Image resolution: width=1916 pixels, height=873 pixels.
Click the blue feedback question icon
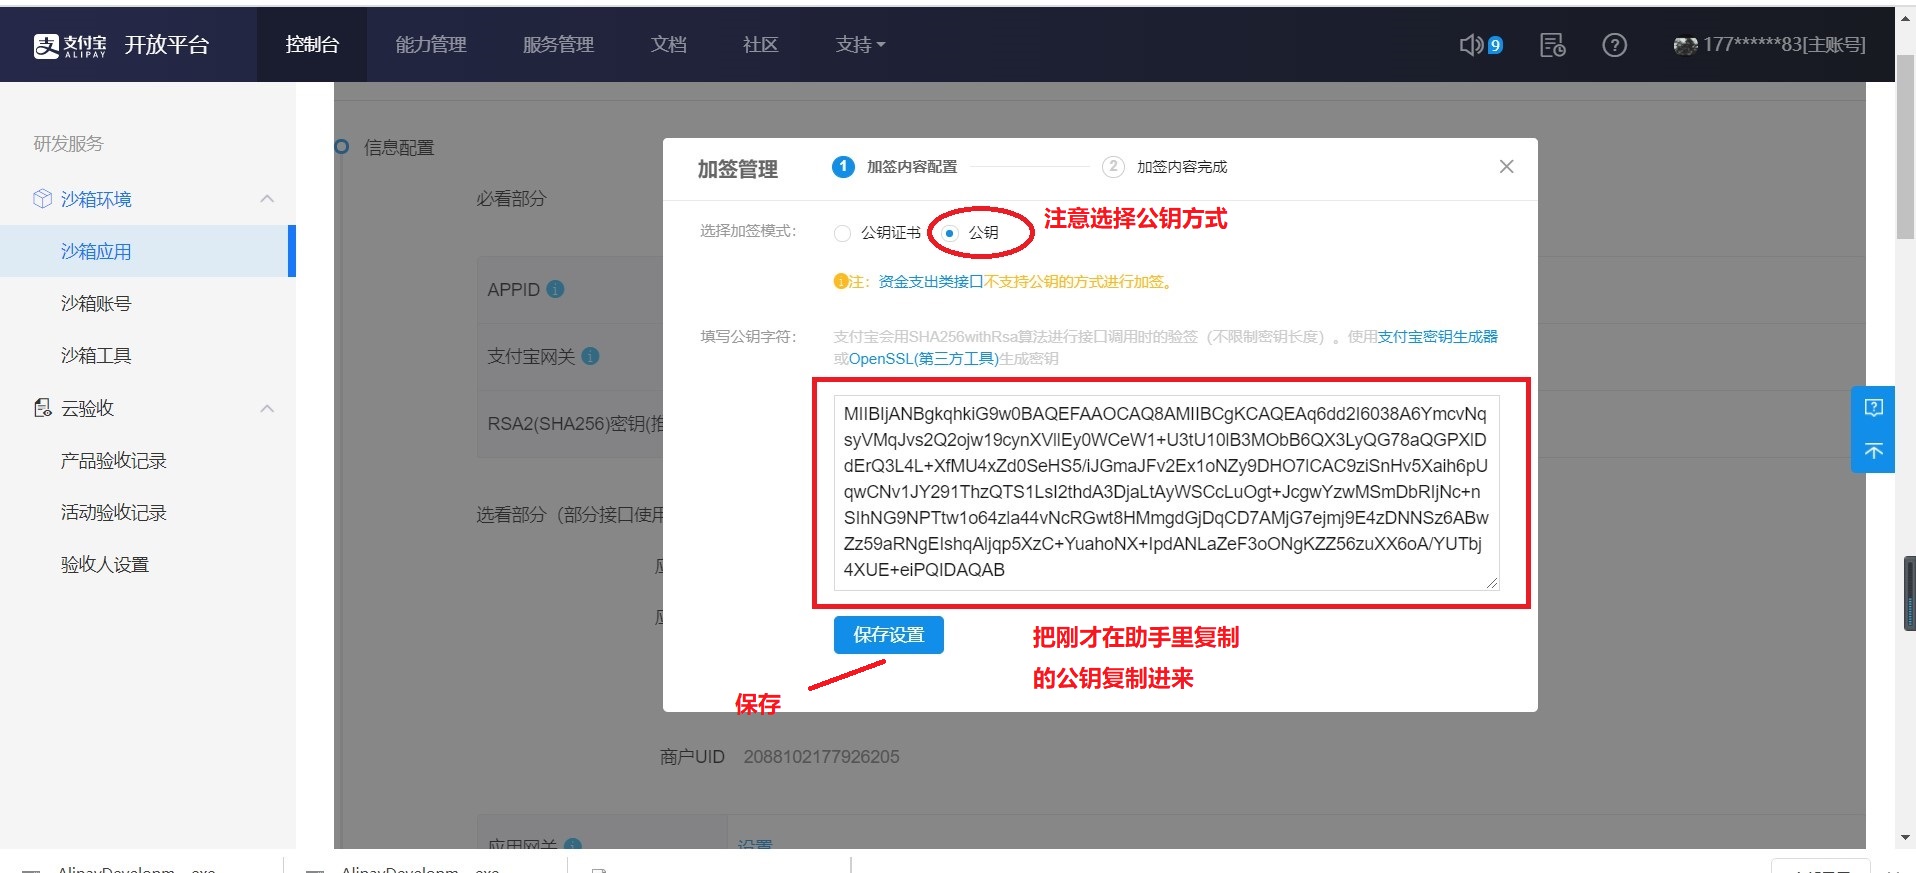(x=1873, y=407)
